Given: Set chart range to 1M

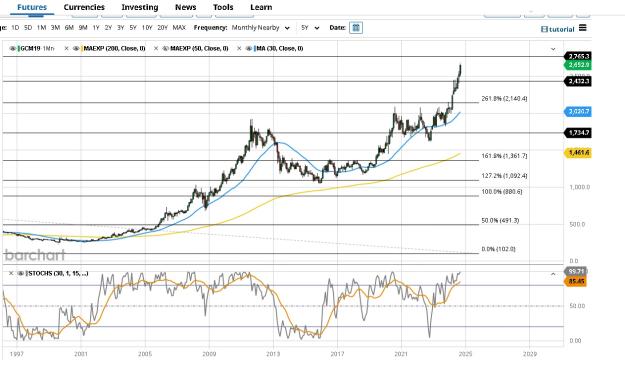Looking at the screenshot, I should 41,27.
